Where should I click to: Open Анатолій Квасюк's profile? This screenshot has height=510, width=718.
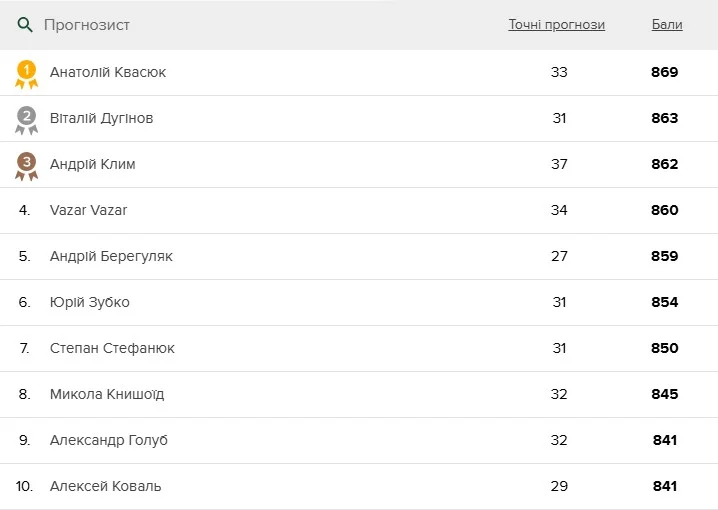point(108,73)
